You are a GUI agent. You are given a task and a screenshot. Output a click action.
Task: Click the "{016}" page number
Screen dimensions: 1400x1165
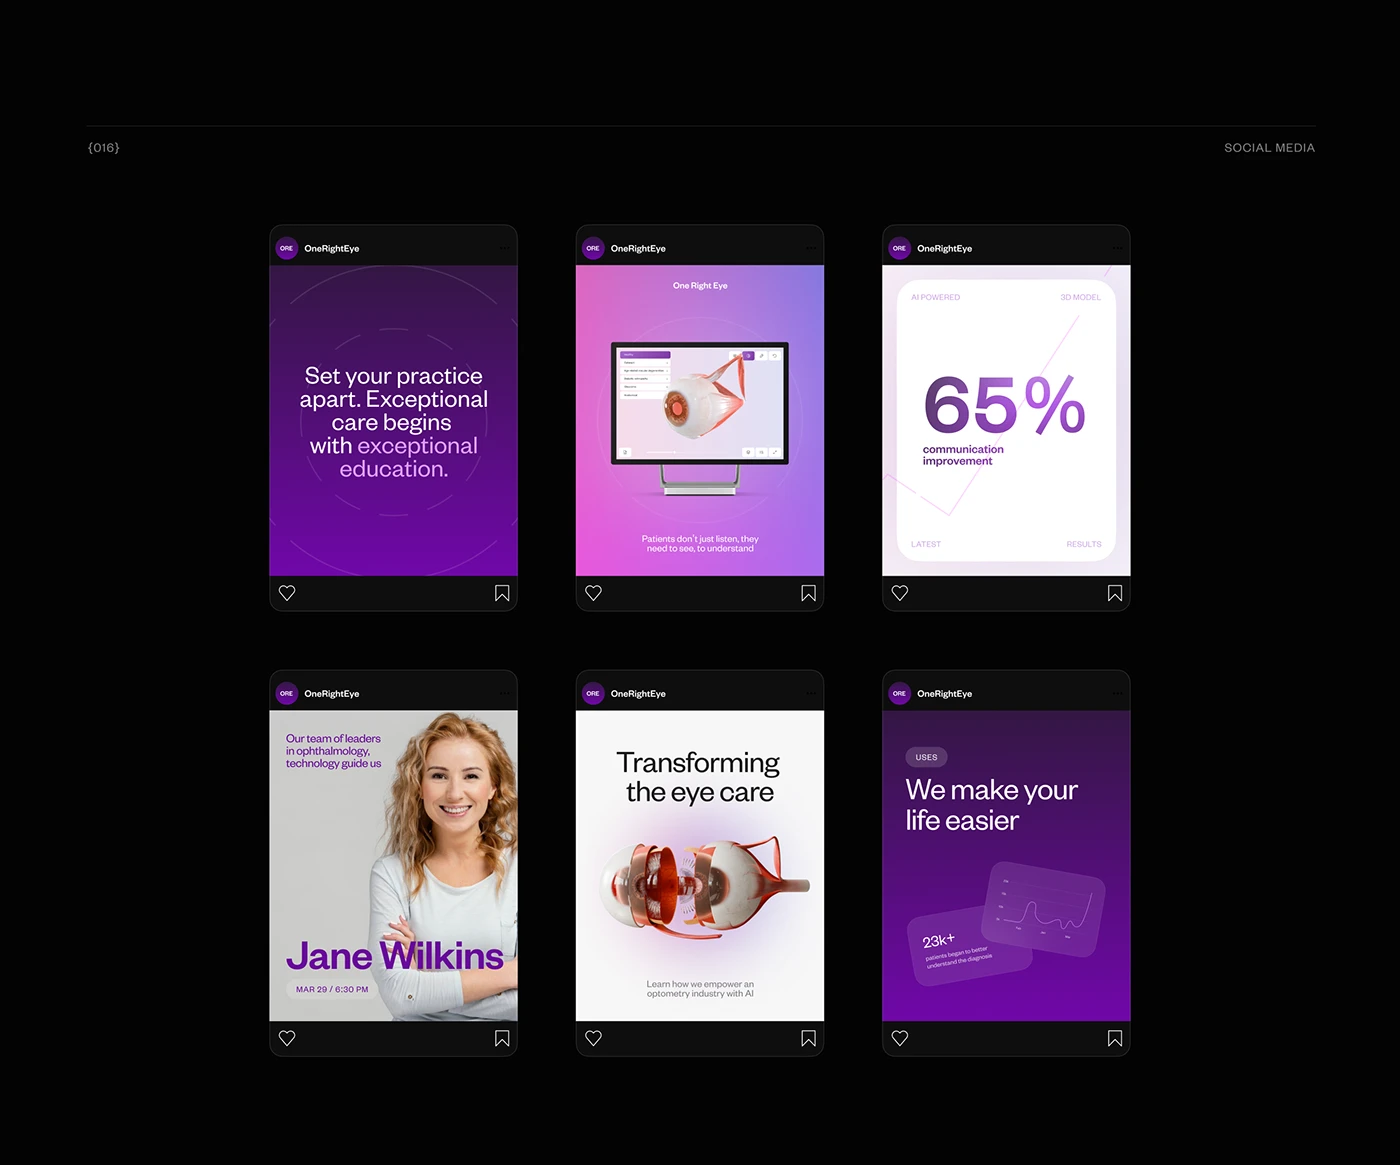click(x=104, y=148)
